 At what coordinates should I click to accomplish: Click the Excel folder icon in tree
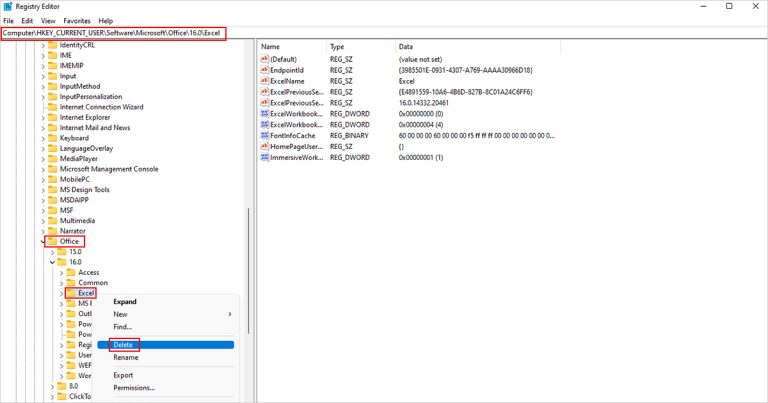coord(71,293)
